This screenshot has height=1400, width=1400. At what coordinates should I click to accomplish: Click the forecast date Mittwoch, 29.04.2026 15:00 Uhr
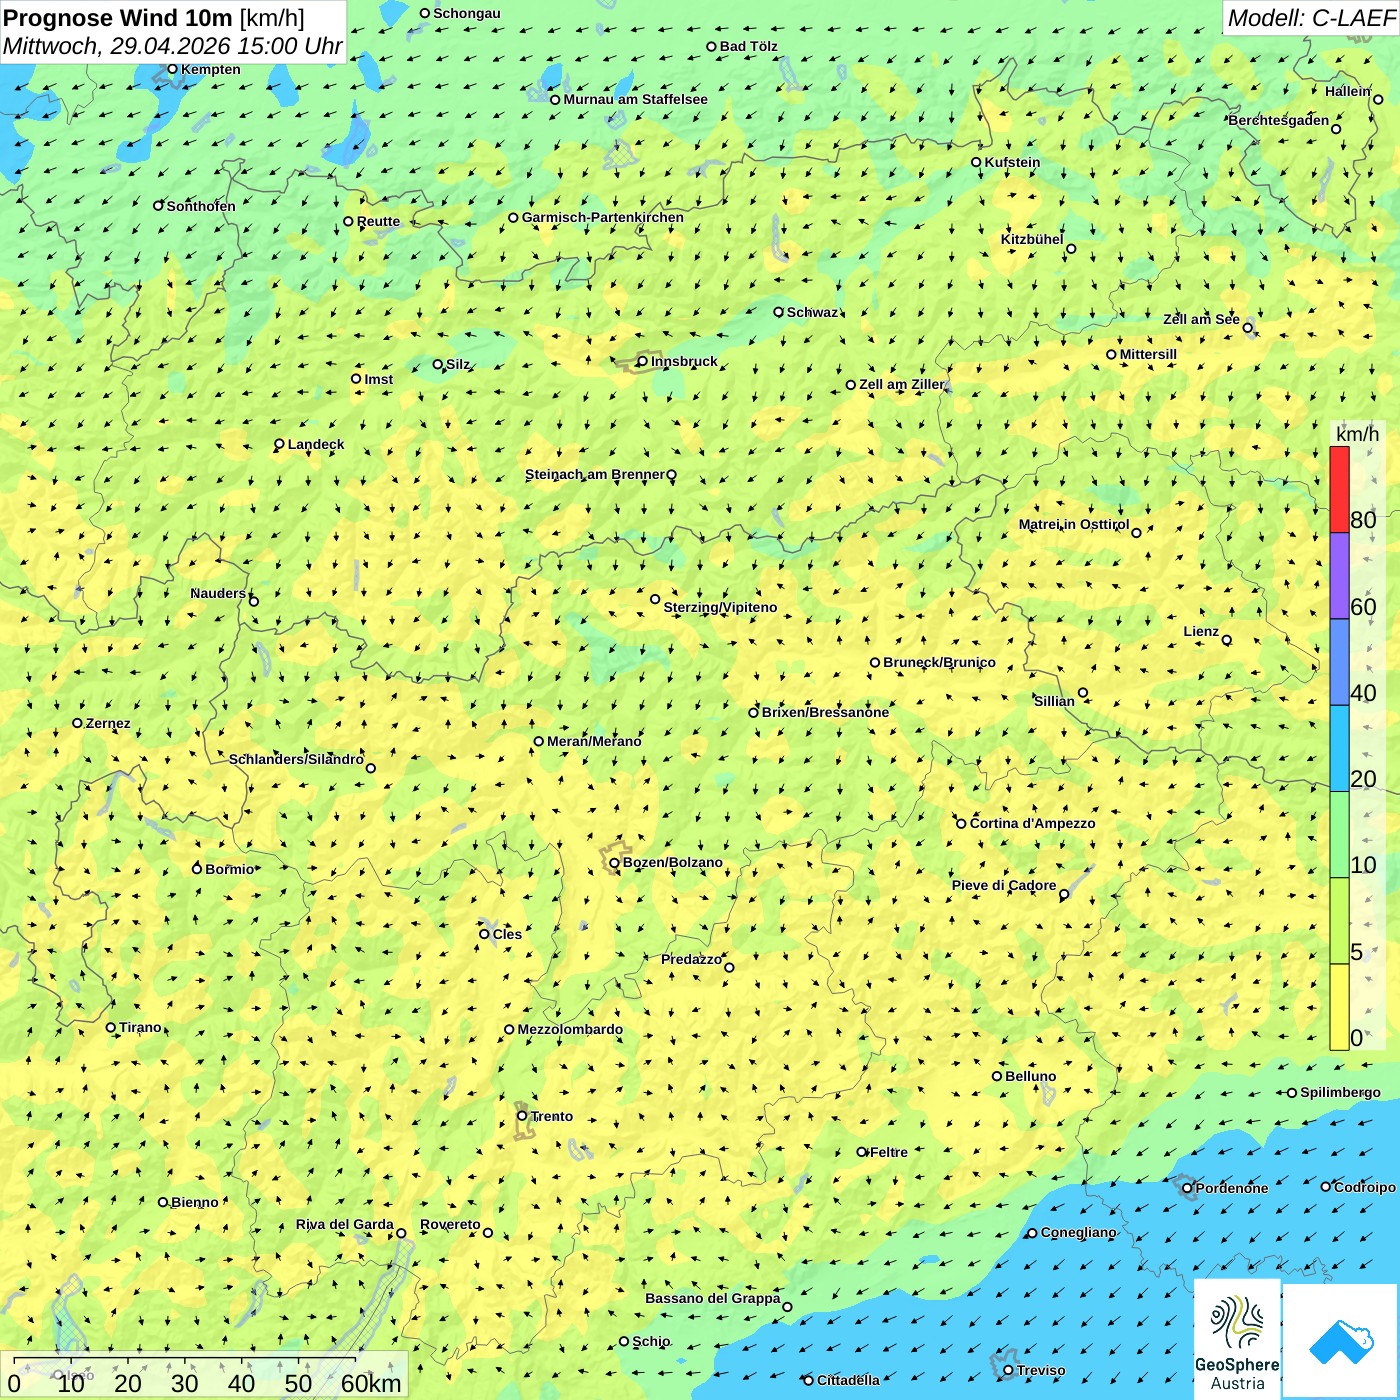coord(172,46)
